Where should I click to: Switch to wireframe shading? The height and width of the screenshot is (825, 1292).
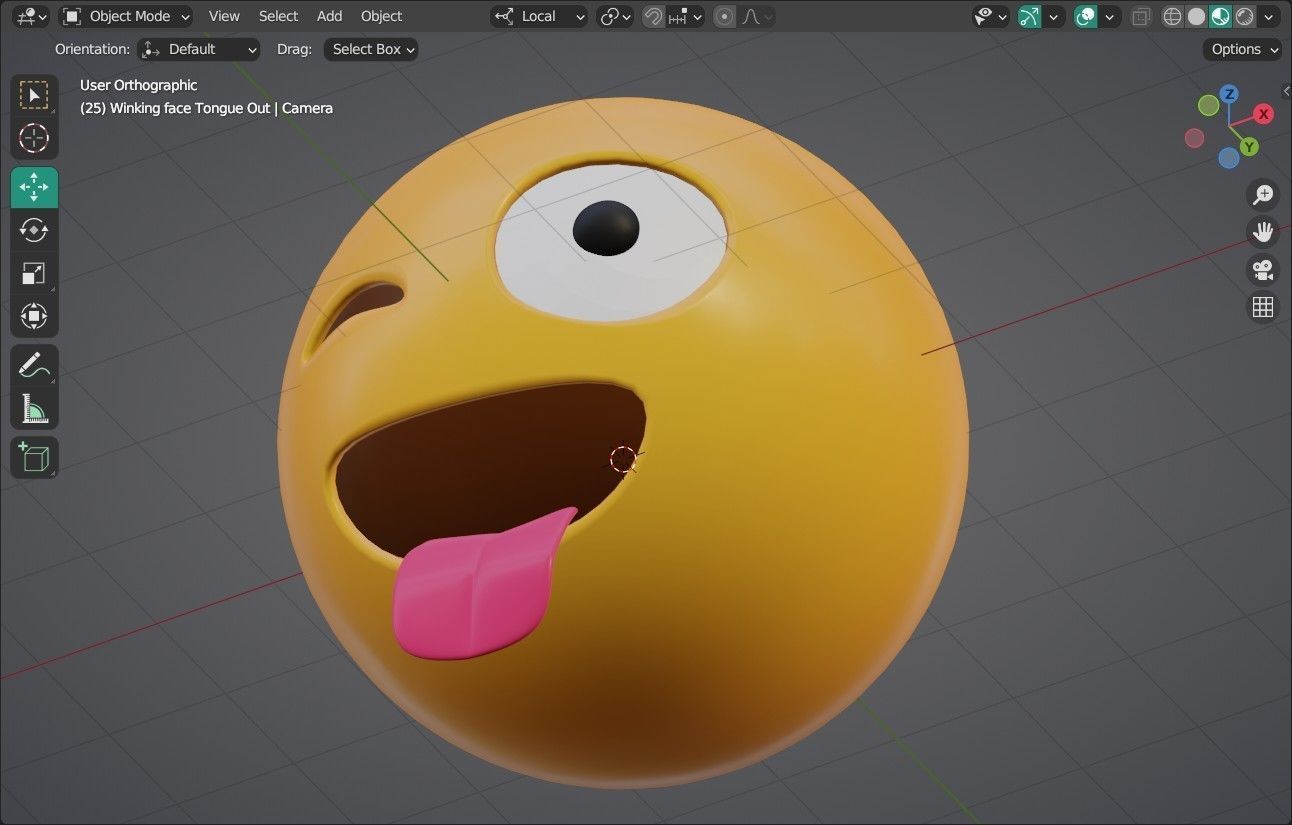(x=1172, y=16)
